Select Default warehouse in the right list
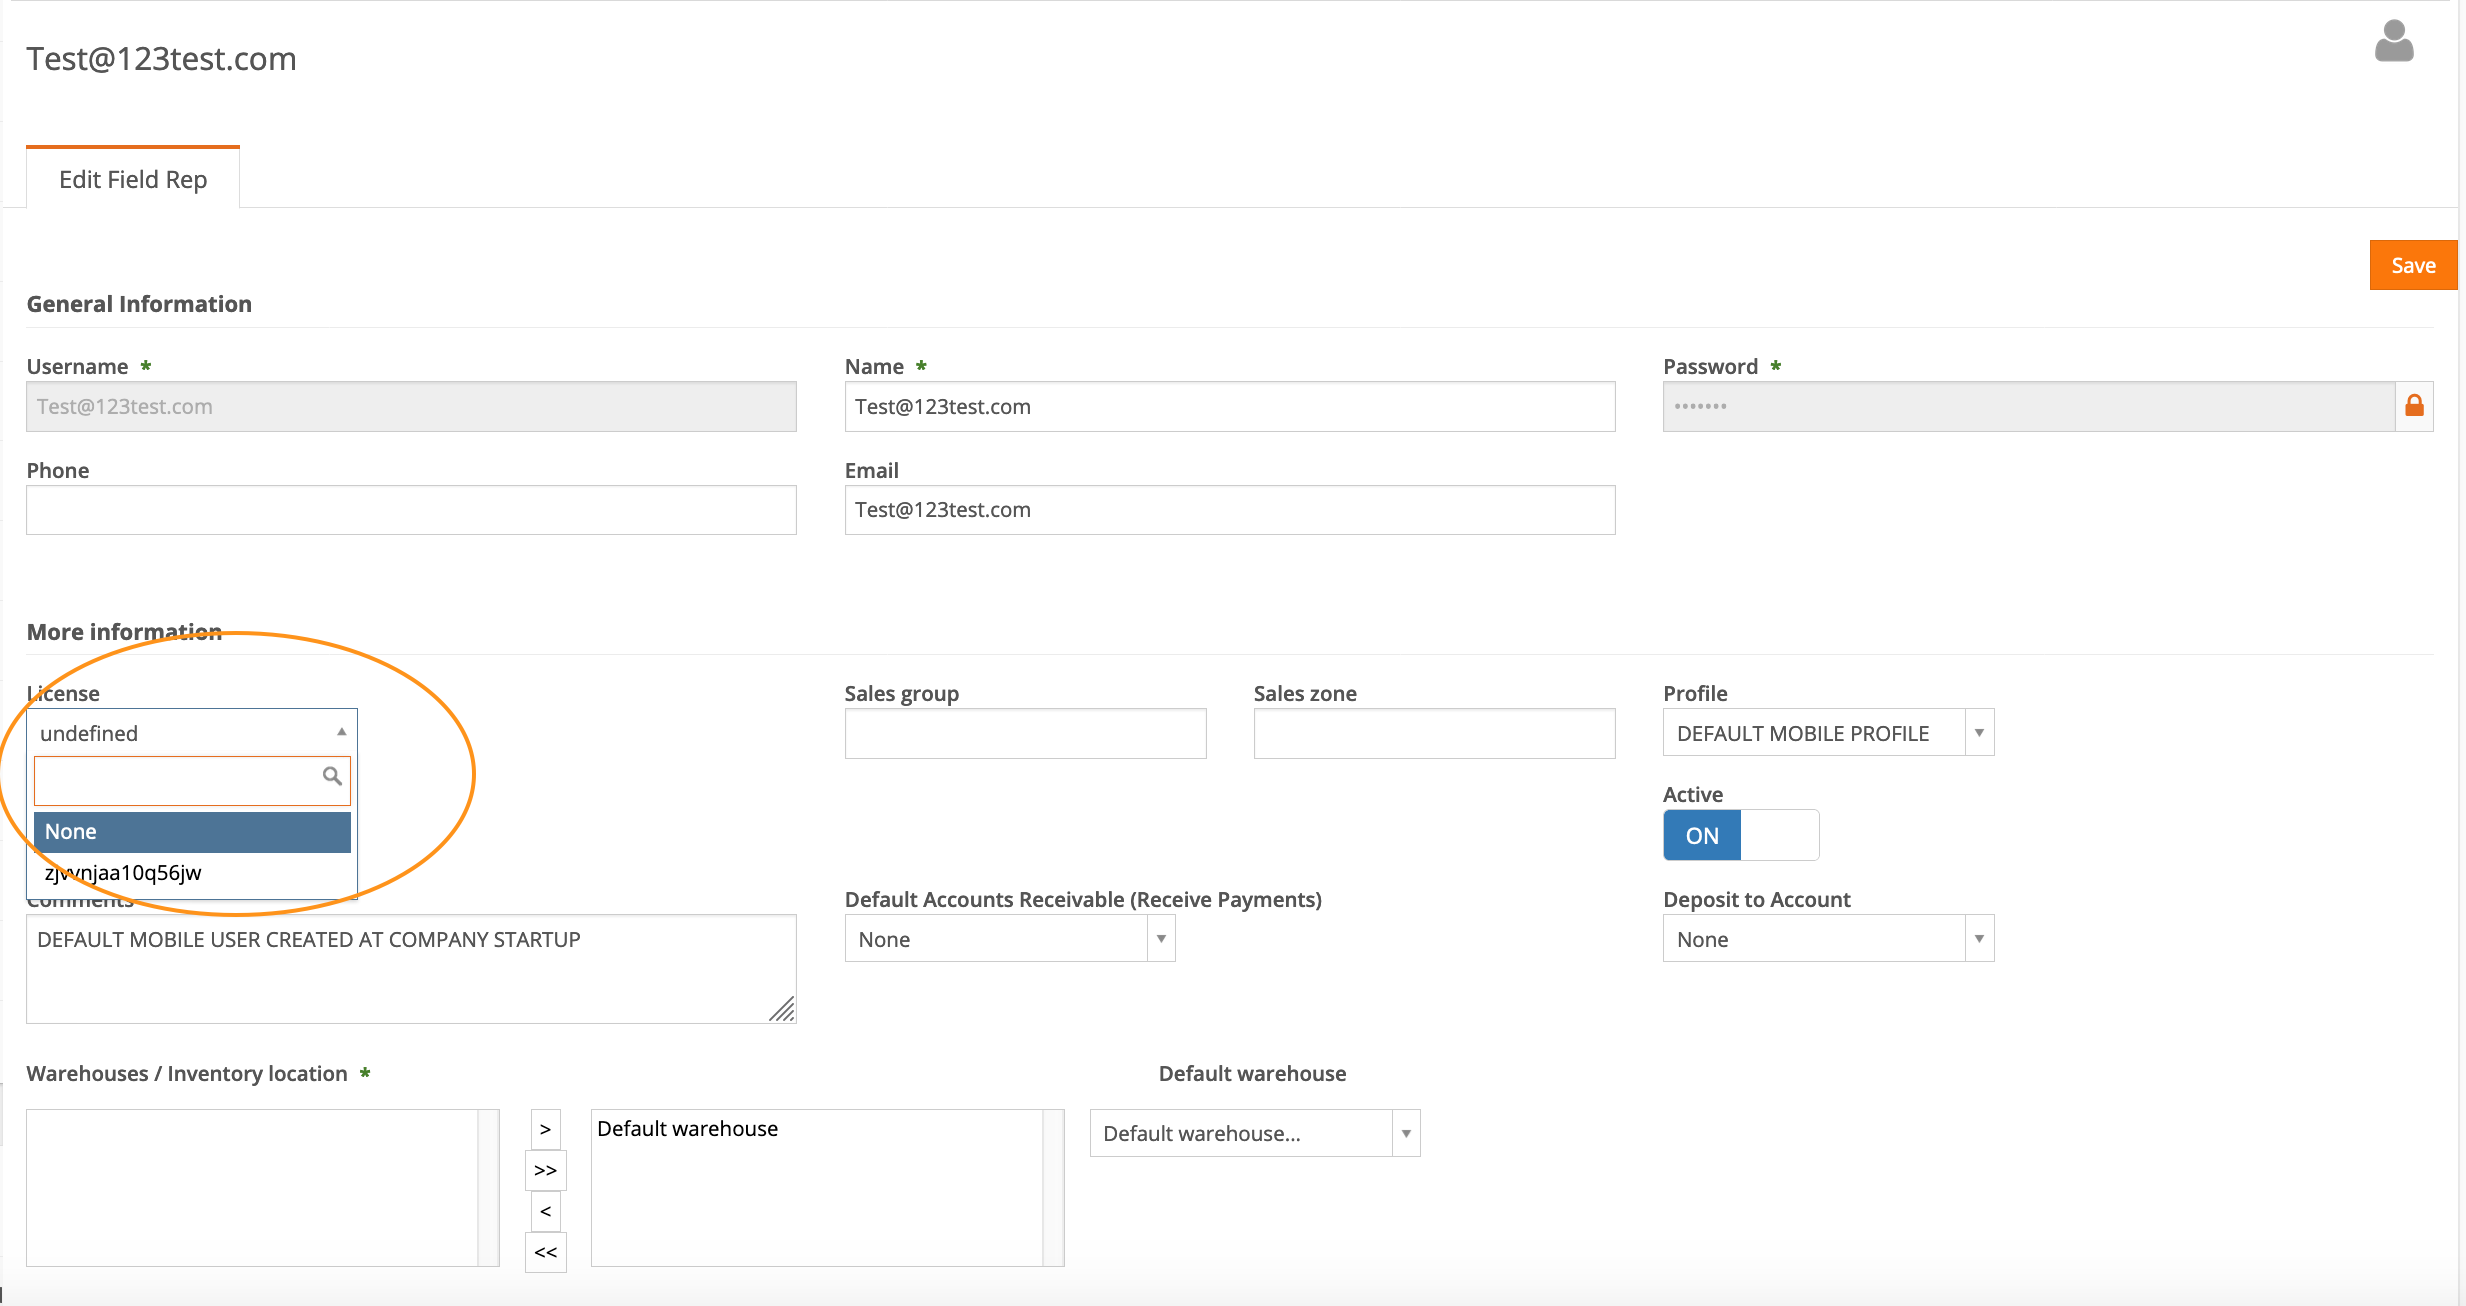 point(688,1129)
